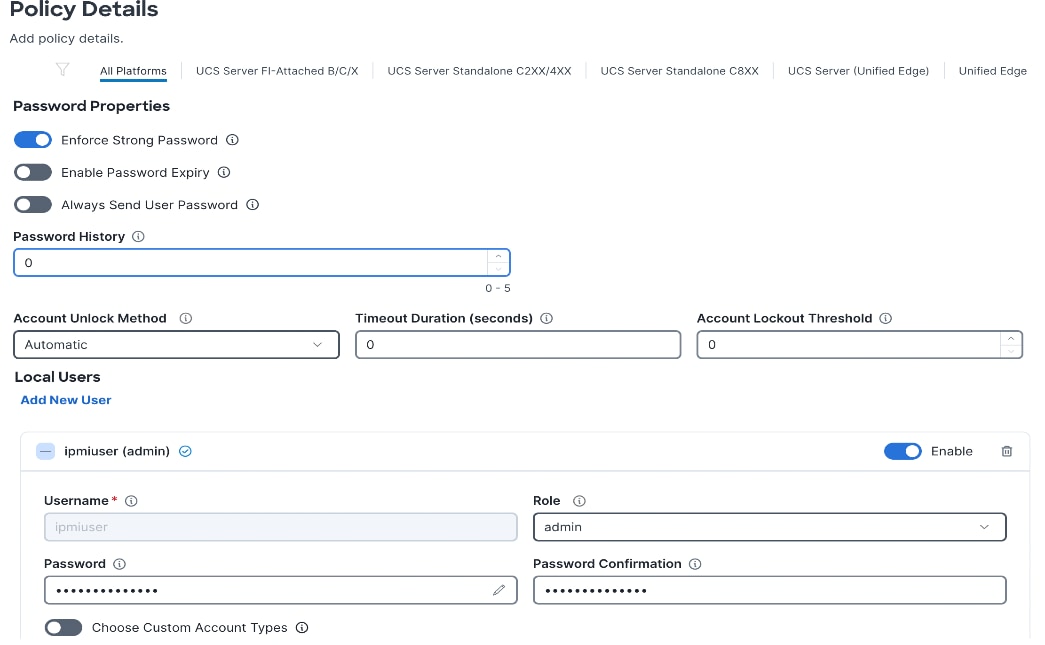Open info tooltip for Always Send User Password

pyautogui.click(x=253, y=205)
